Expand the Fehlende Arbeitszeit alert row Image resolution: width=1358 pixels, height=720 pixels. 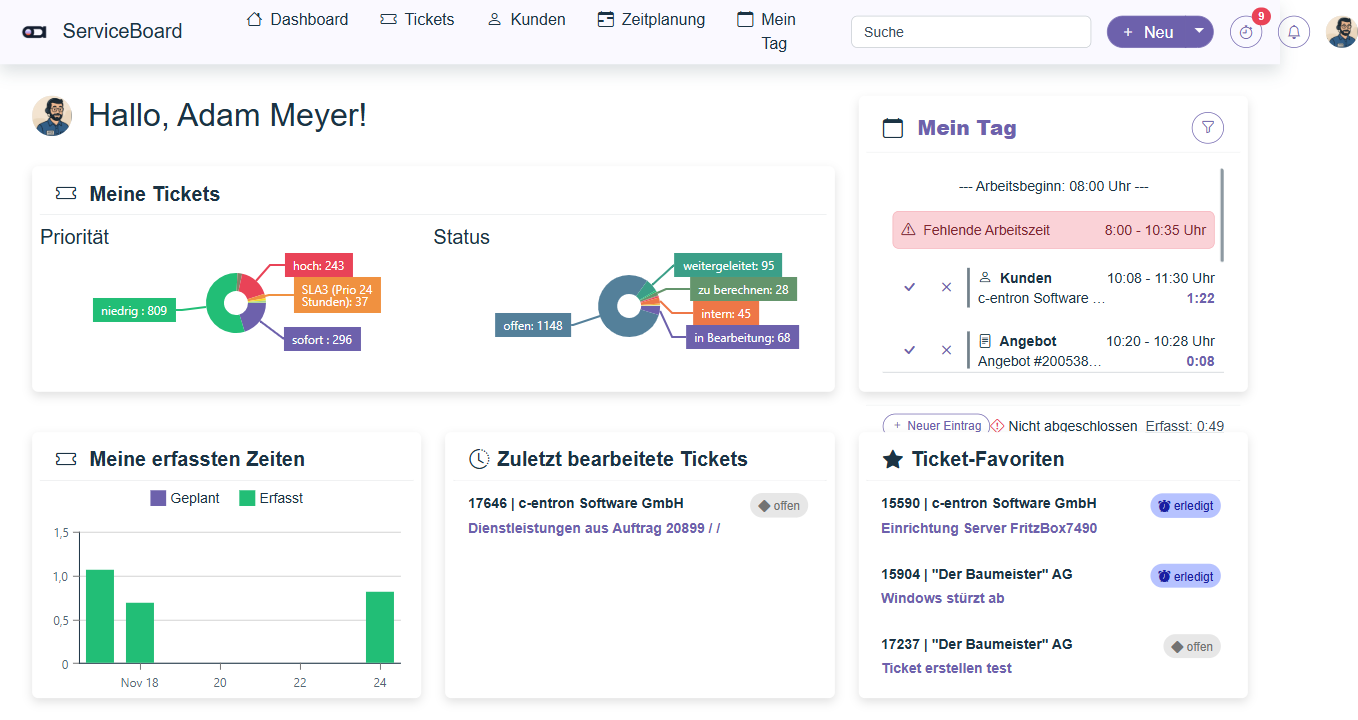tap(1053, 230)
